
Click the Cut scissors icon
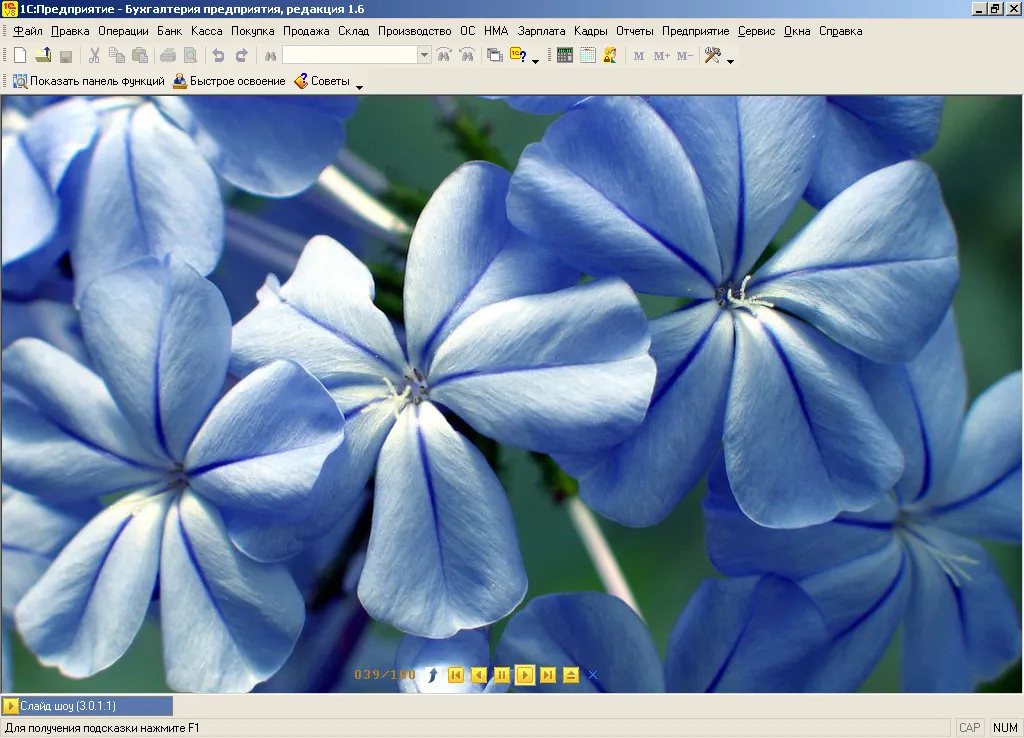(x=94, y=56)
